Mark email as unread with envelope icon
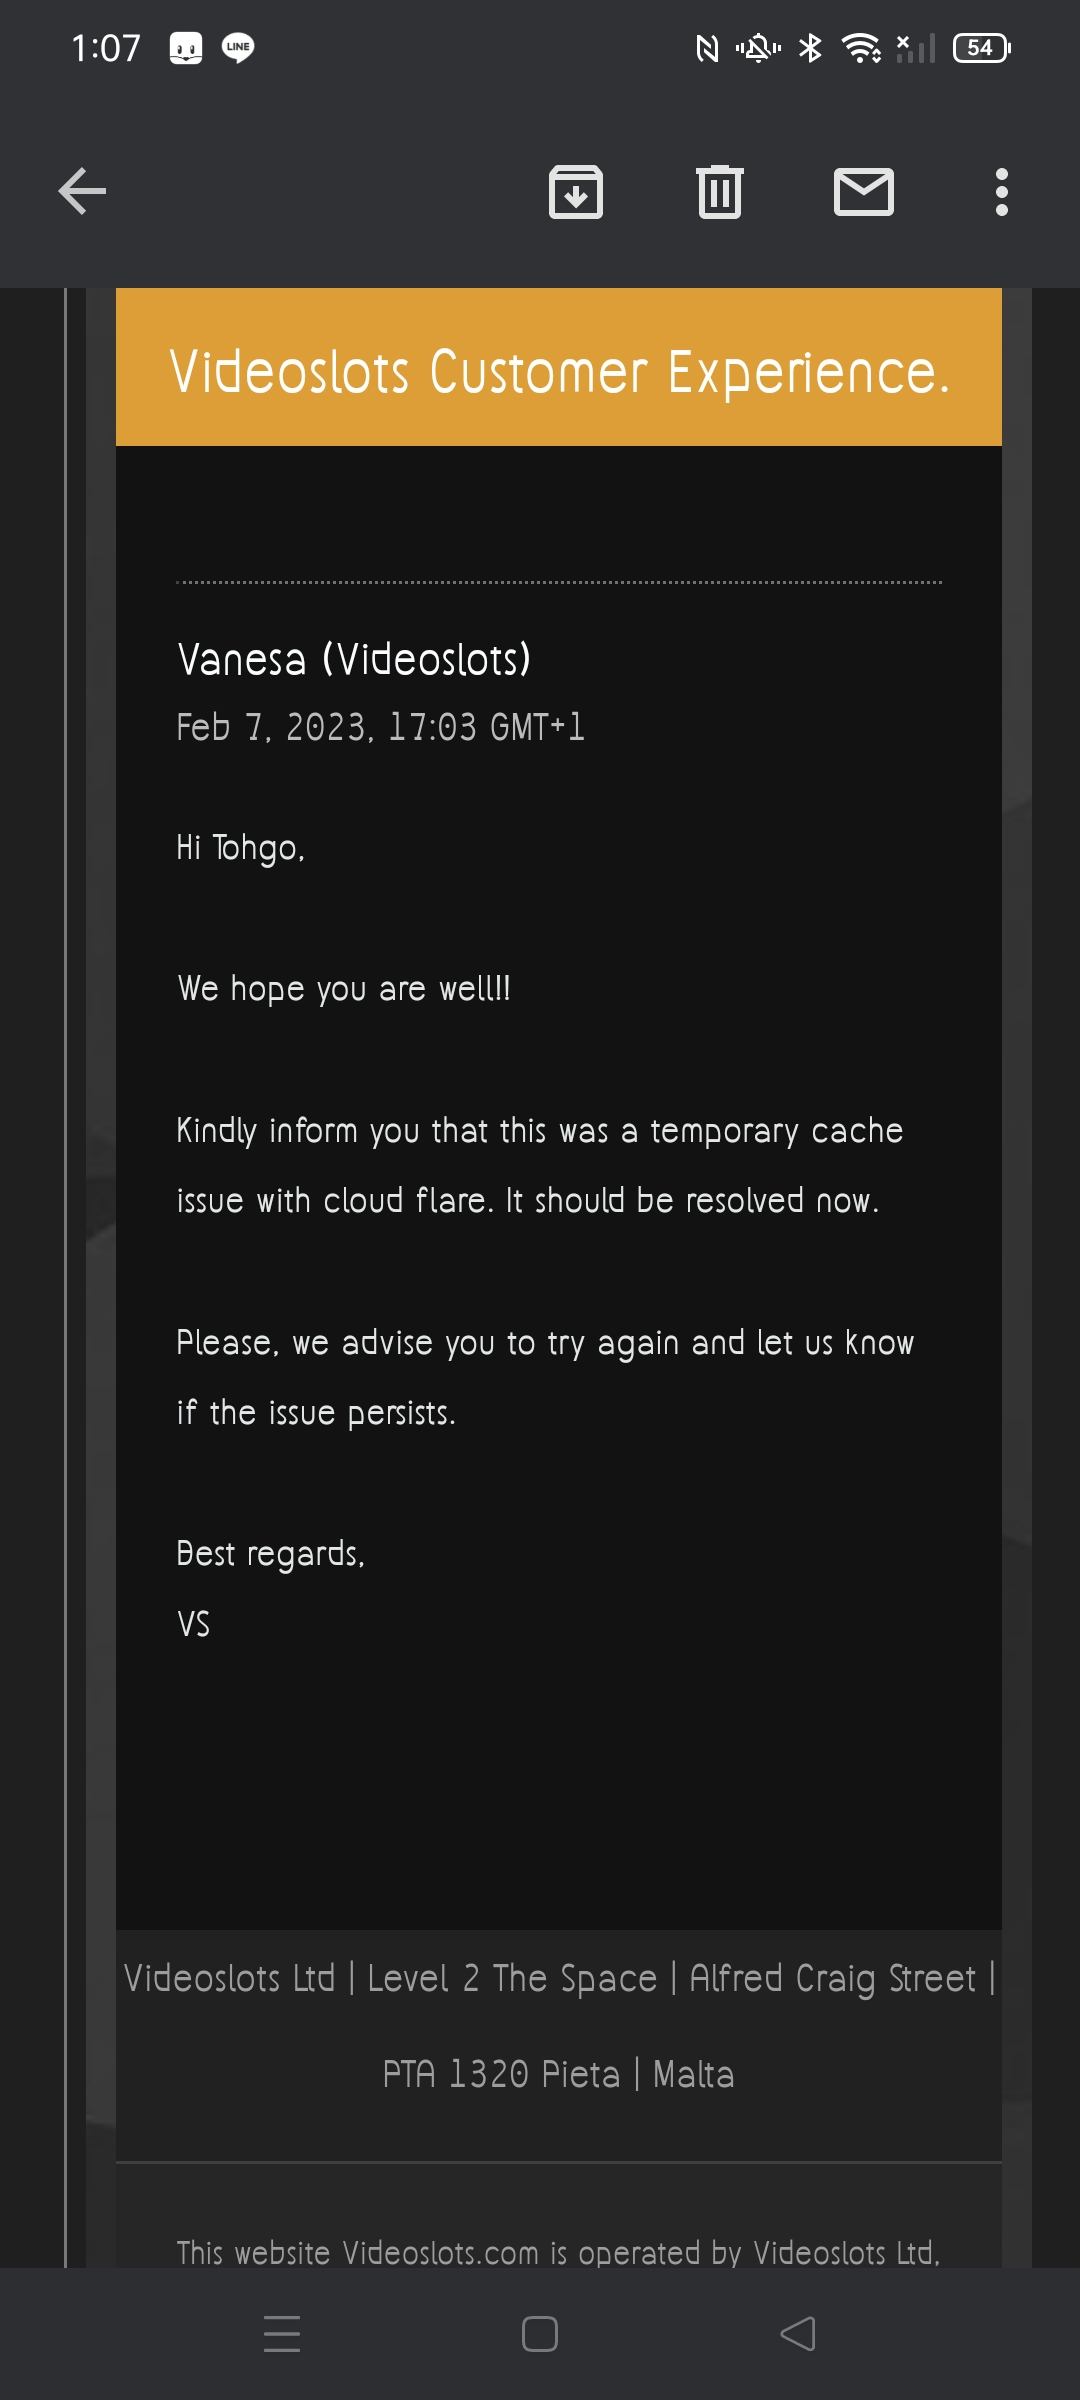Image resolution: width=1080 pixels, height=2400 pixels. click(864, 191)
